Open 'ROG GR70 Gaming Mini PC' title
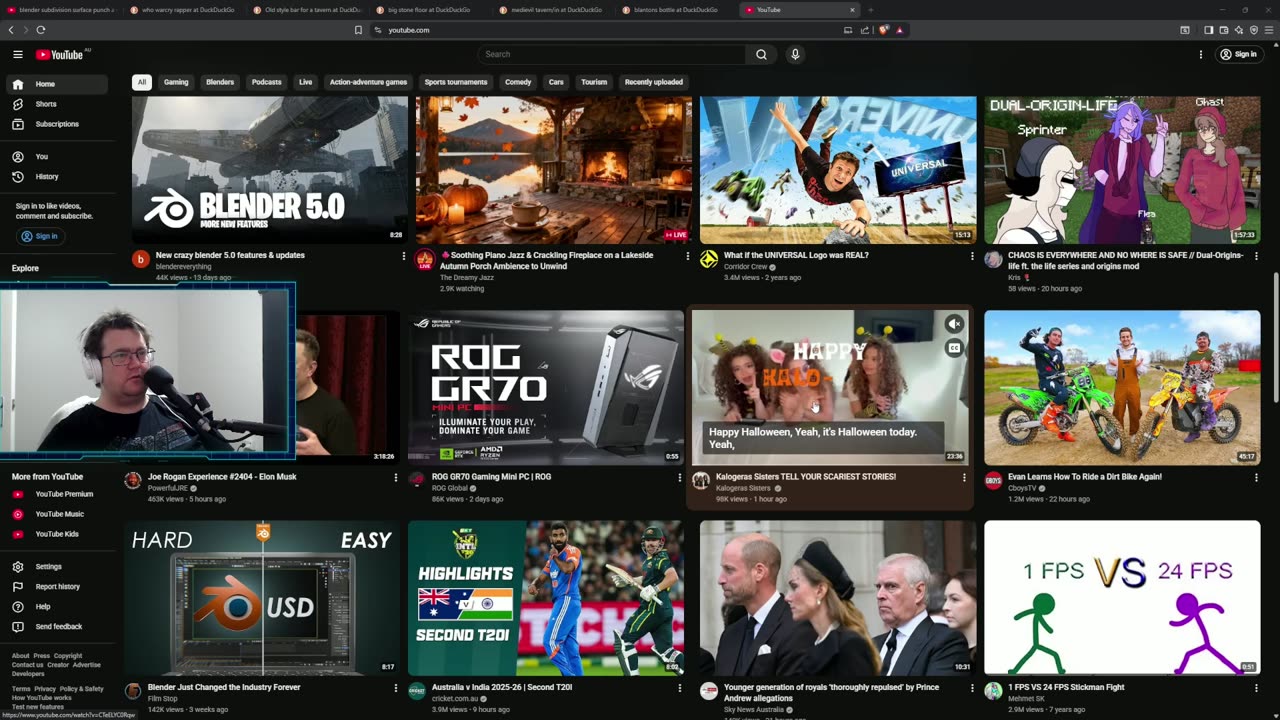 pyautogui.click(x=491, y=477)
